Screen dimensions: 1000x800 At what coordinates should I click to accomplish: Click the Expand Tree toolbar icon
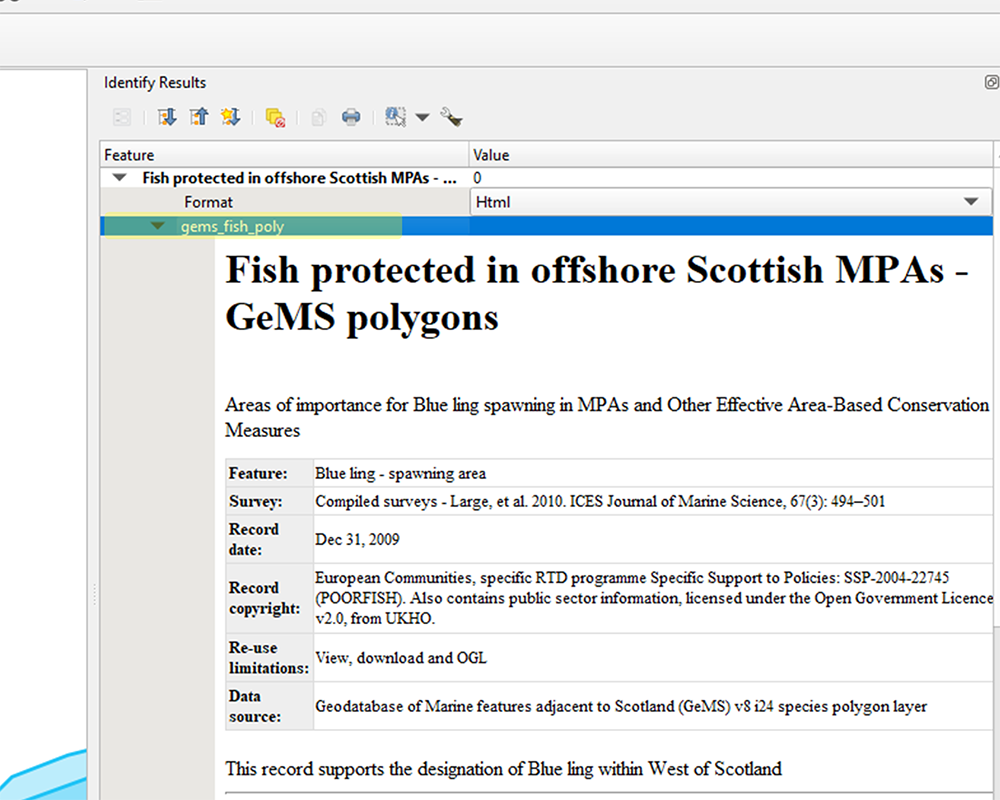point(167,118)
